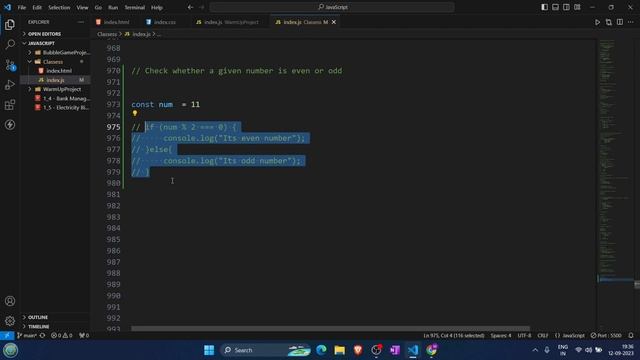Toggle the Primary Side Bar layout icon

[544, 7]
